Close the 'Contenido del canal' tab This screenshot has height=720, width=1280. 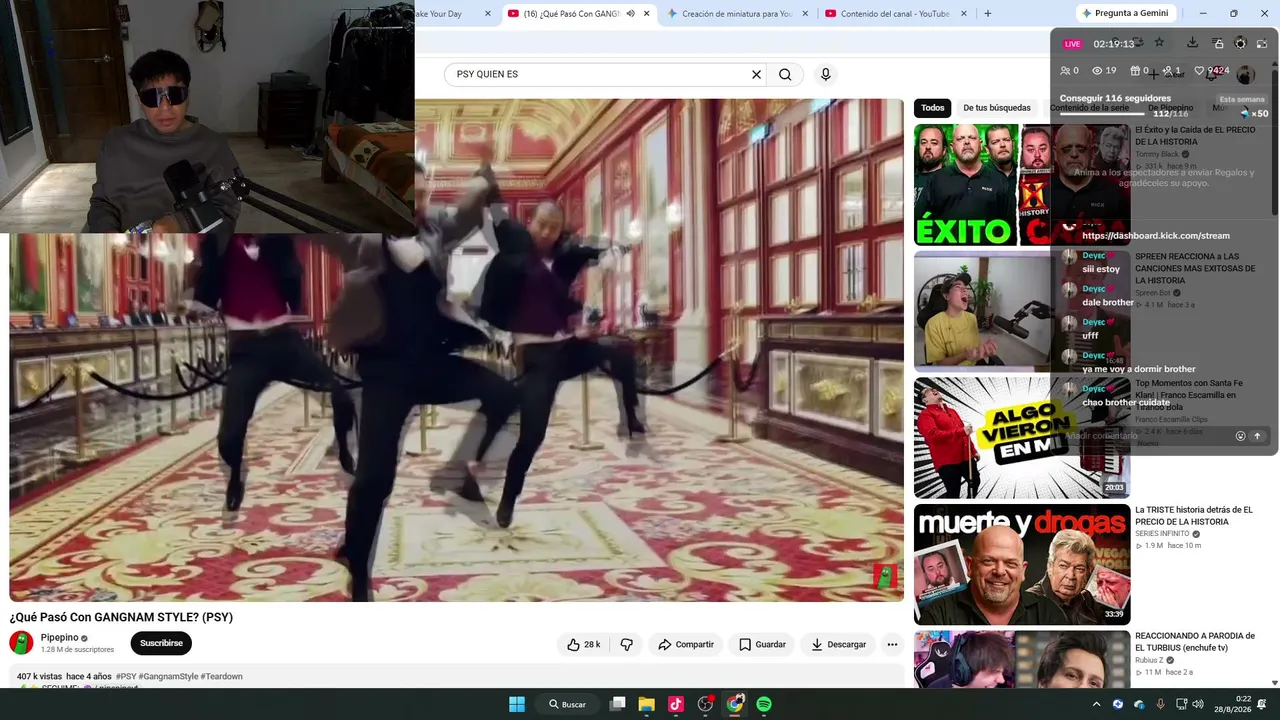point(964,14)
